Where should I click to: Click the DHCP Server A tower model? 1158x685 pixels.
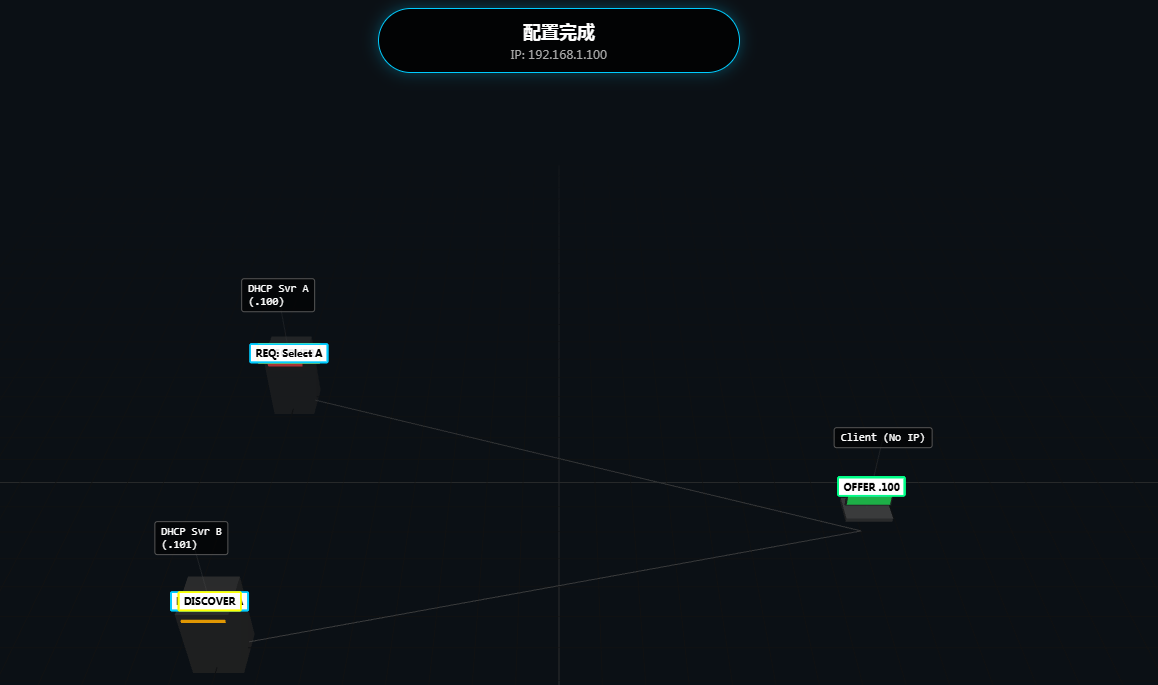[x=293, y=389]
